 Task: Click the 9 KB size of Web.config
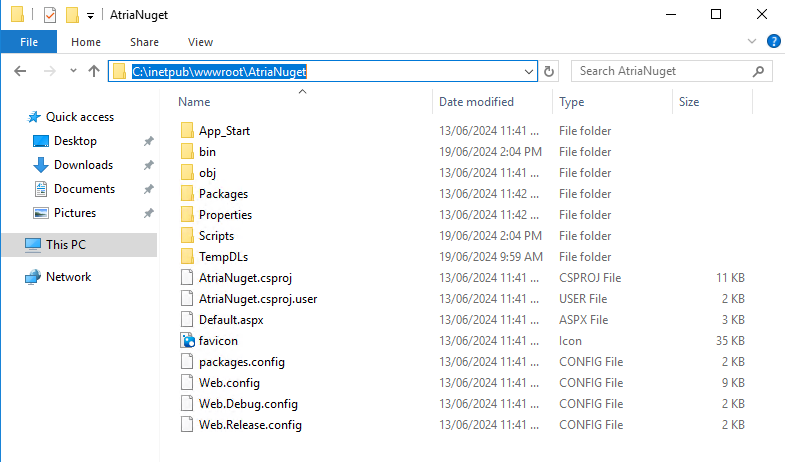coord(733,383)
